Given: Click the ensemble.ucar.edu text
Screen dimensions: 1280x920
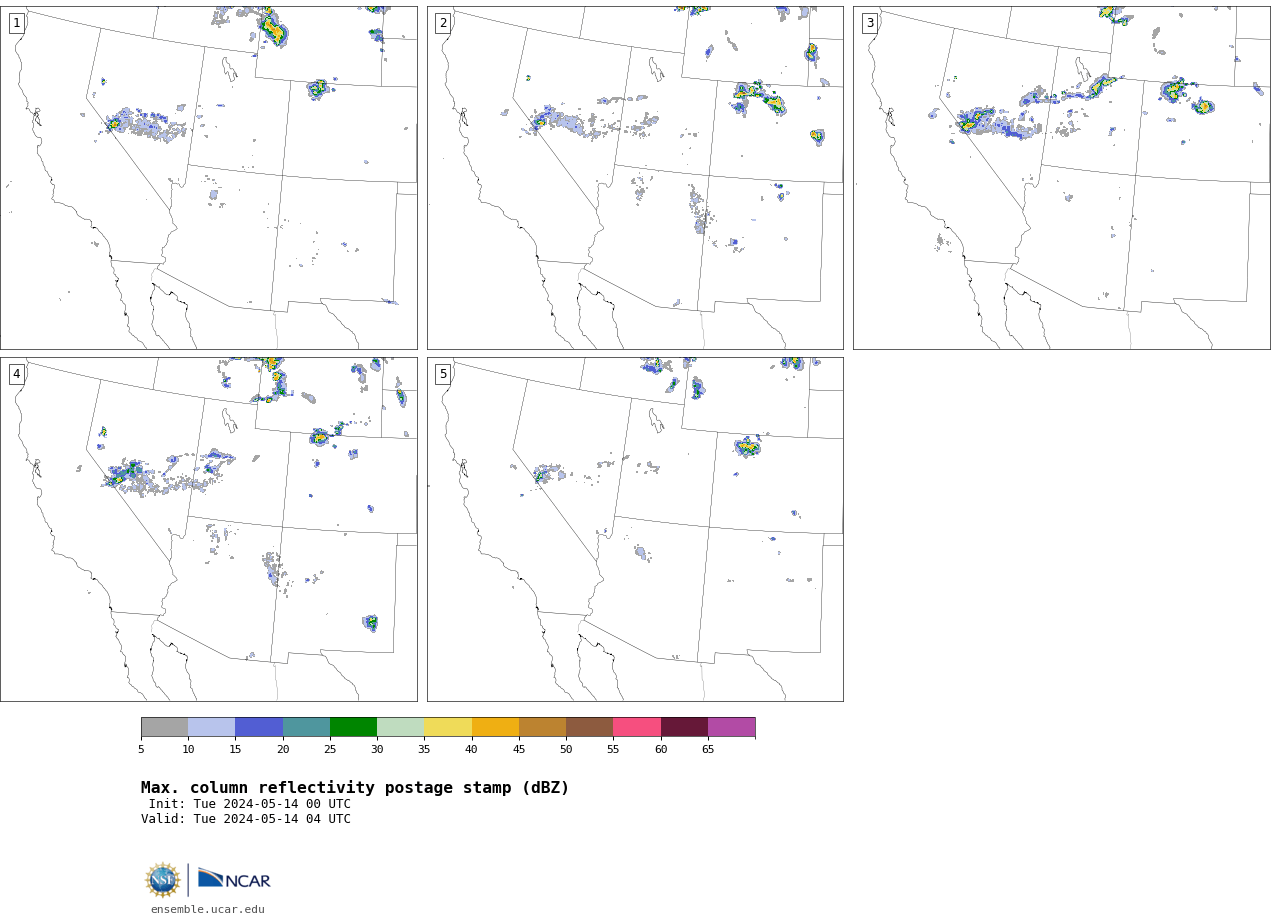Looking at the screenshot, I should [x=208, y=909].
